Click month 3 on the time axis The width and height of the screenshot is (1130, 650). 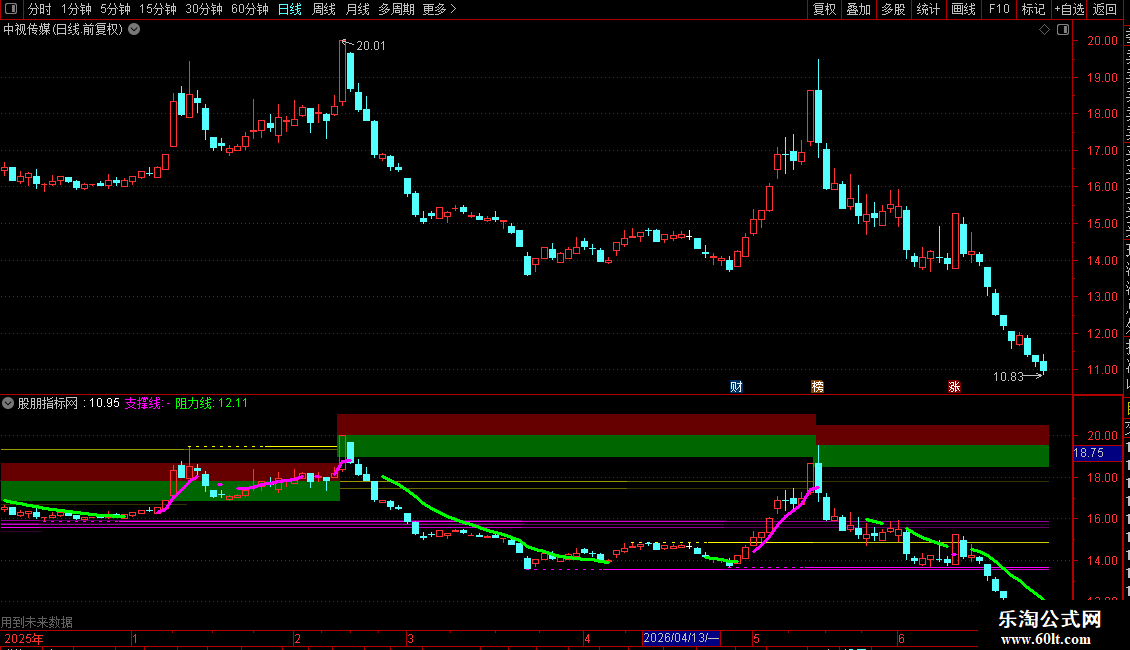pos(410,638)
